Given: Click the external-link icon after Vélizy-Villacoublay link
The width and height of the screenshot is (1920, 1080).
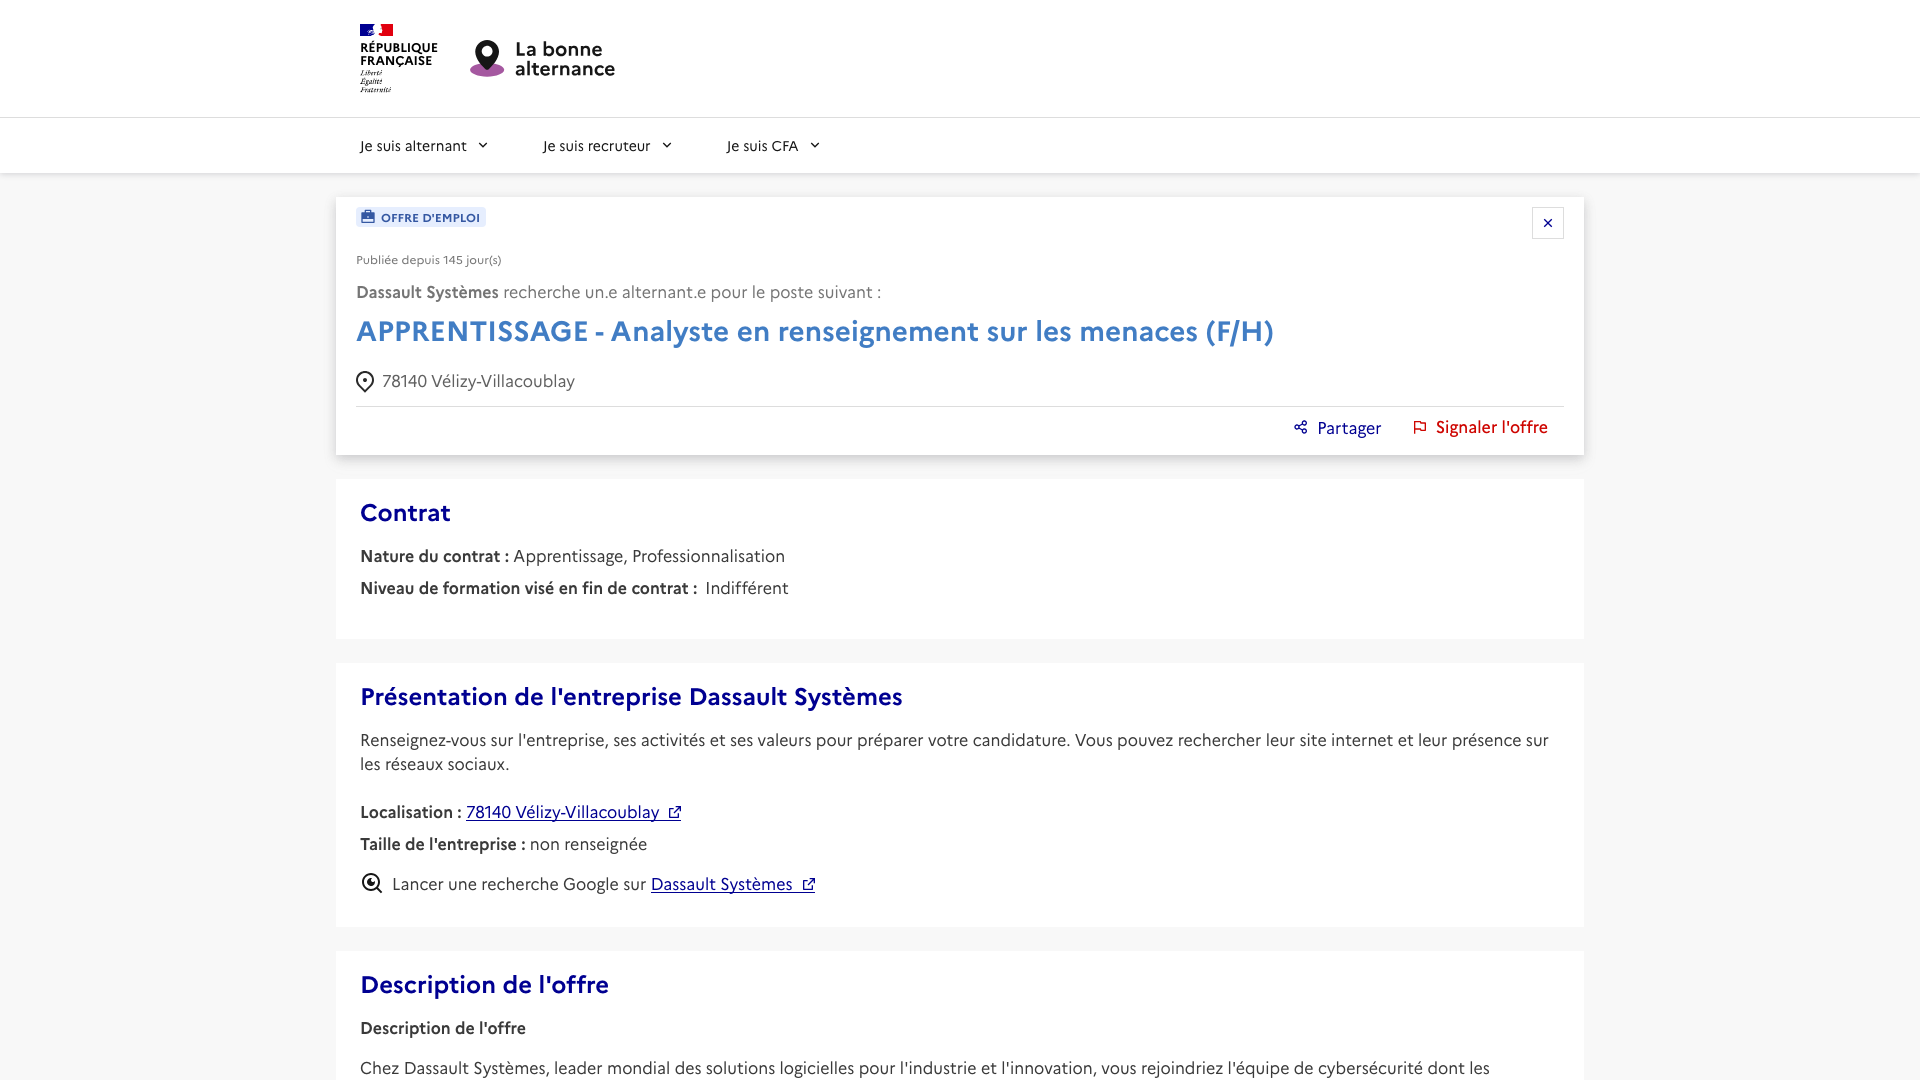Looking at the screenshot, I should click(x=675, y=812).
